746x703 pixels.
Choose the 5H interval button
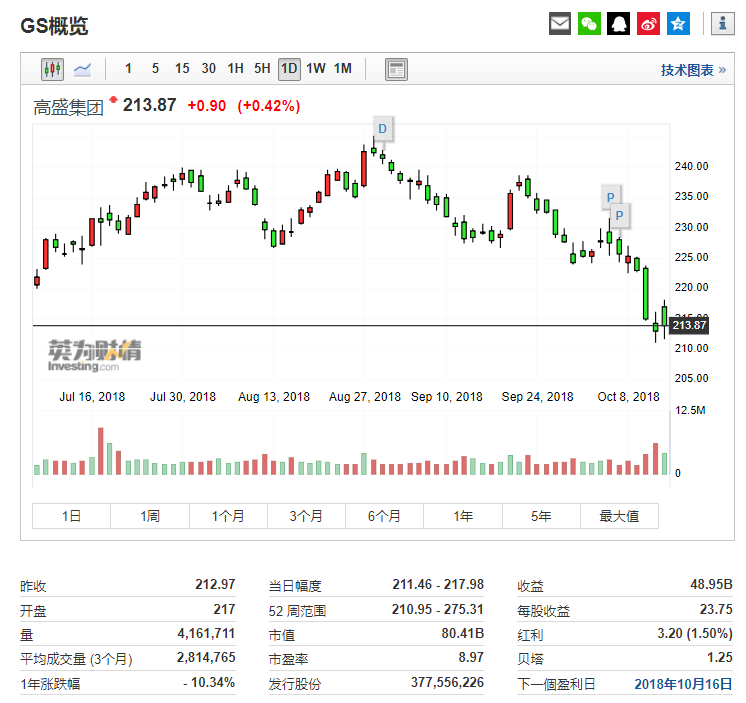(x=262, y=69)
